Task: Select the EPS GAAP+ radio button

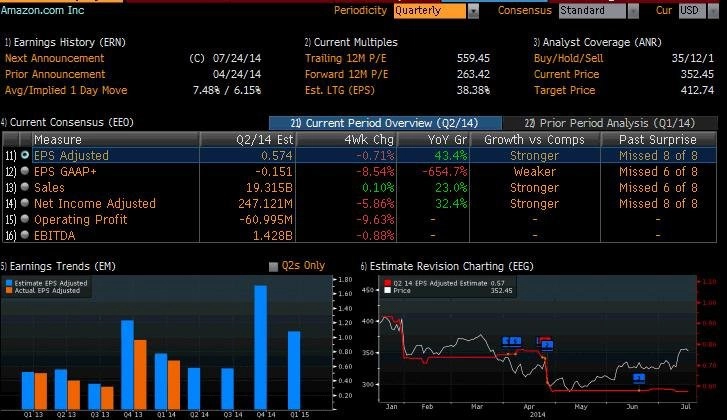Action: (25, 172)
